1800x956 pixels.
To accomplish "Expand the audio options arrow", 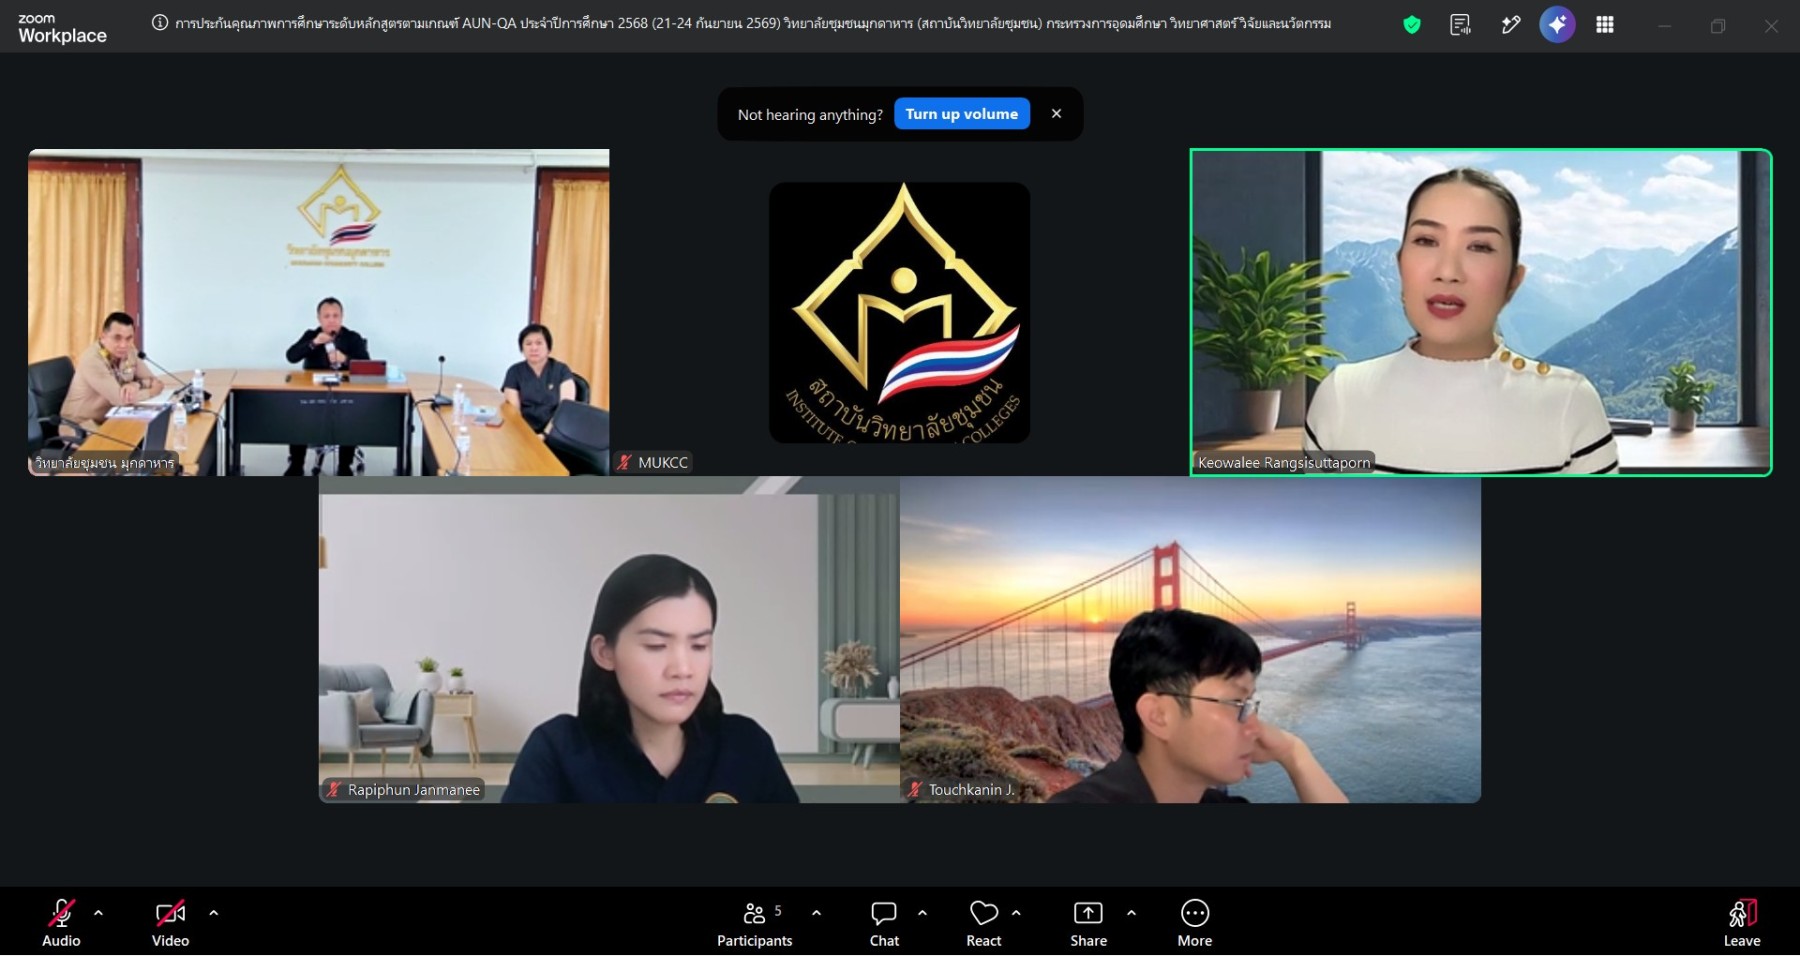I will 98,913.
